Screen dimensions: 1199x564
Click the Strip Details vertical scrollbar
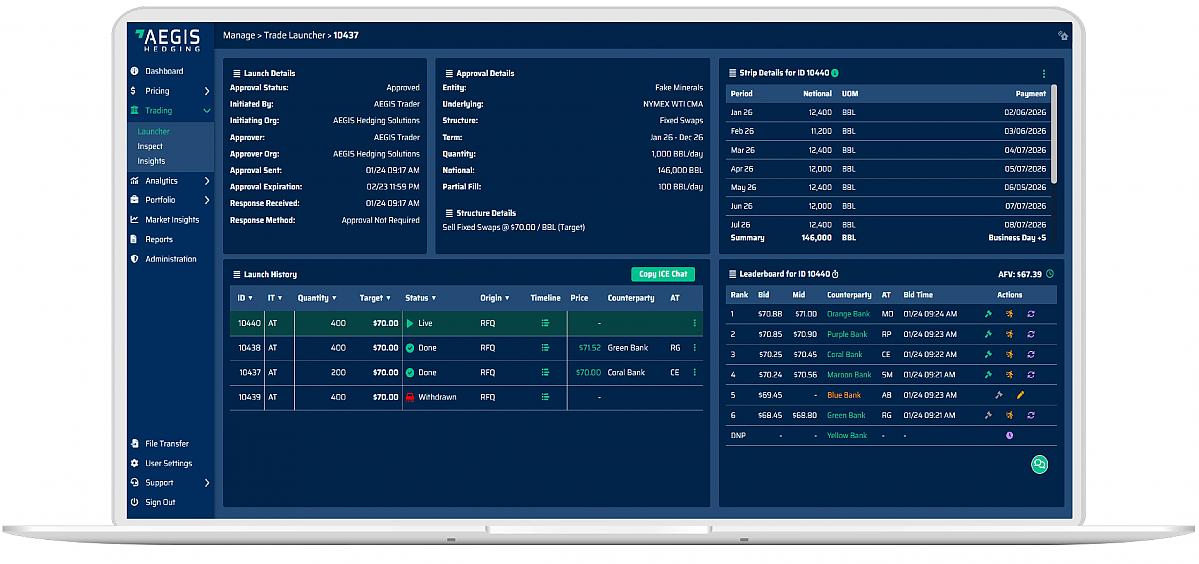[1054, 134]
